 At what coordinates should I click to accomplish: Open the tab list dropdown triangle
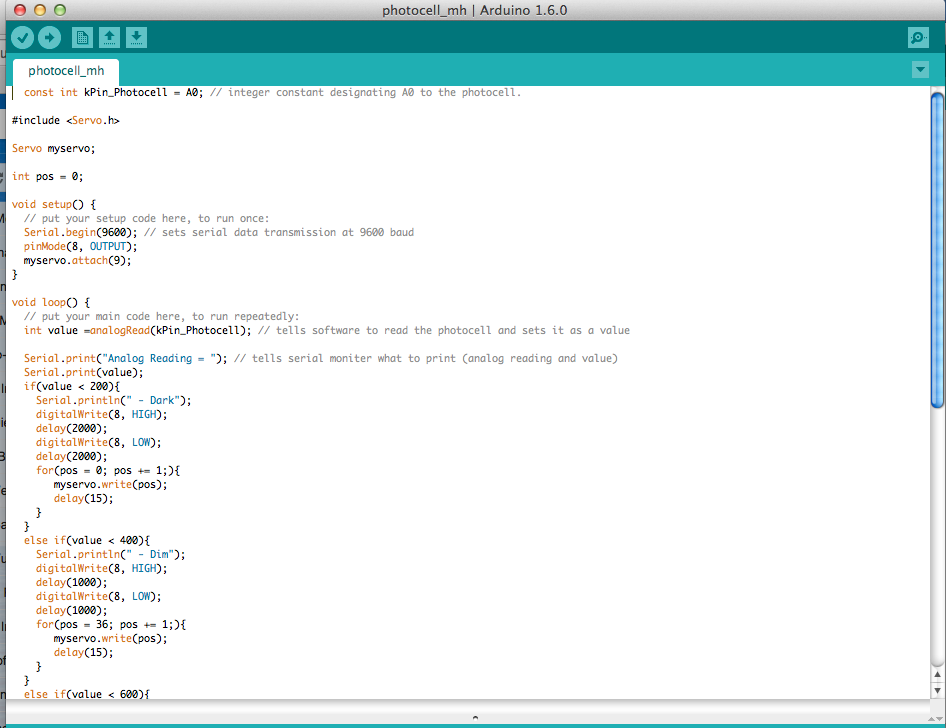(921, 70)
